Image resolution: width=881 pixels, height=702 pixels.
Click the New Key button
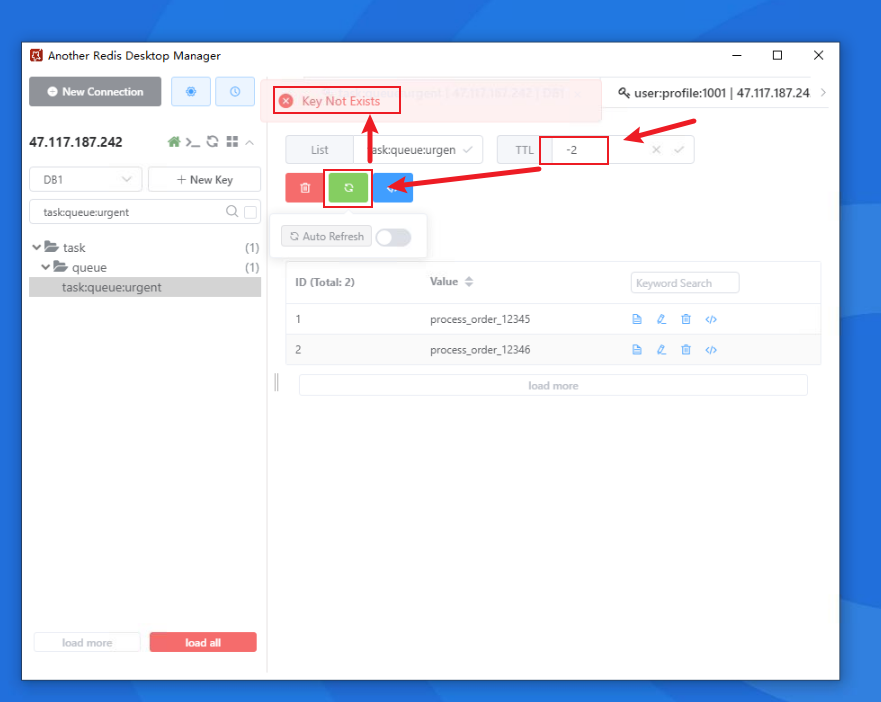click(205, 180)
